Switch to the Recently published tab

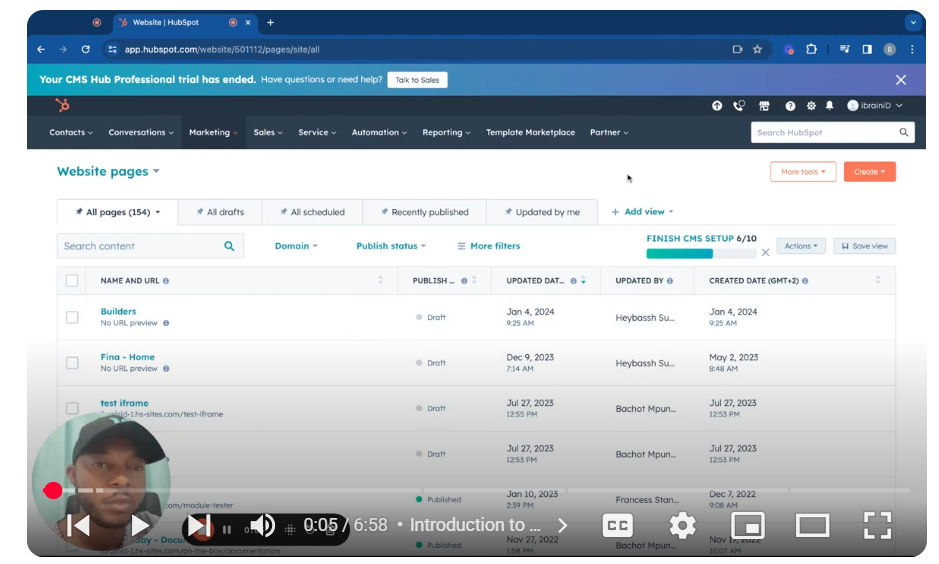tap(425, 212)
